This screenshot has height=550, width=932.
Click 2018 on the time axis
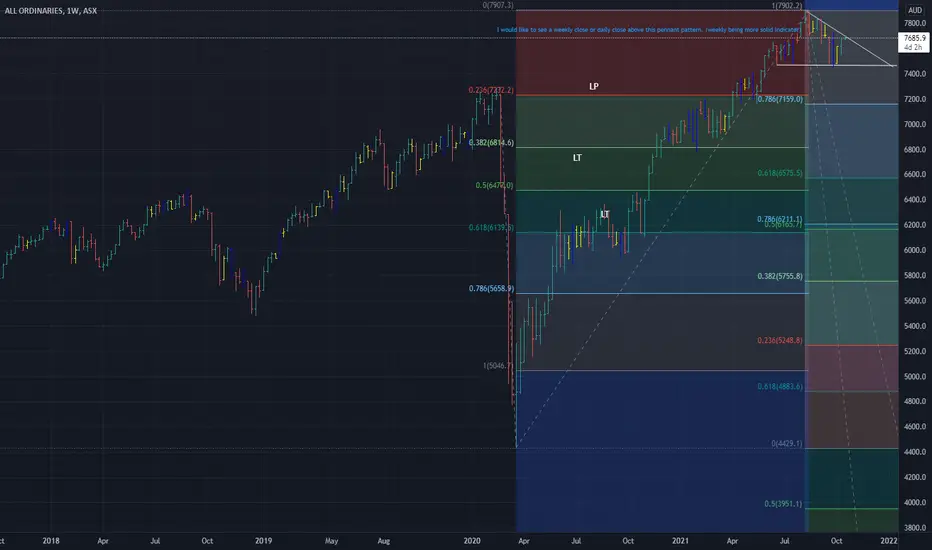[51, 540]
